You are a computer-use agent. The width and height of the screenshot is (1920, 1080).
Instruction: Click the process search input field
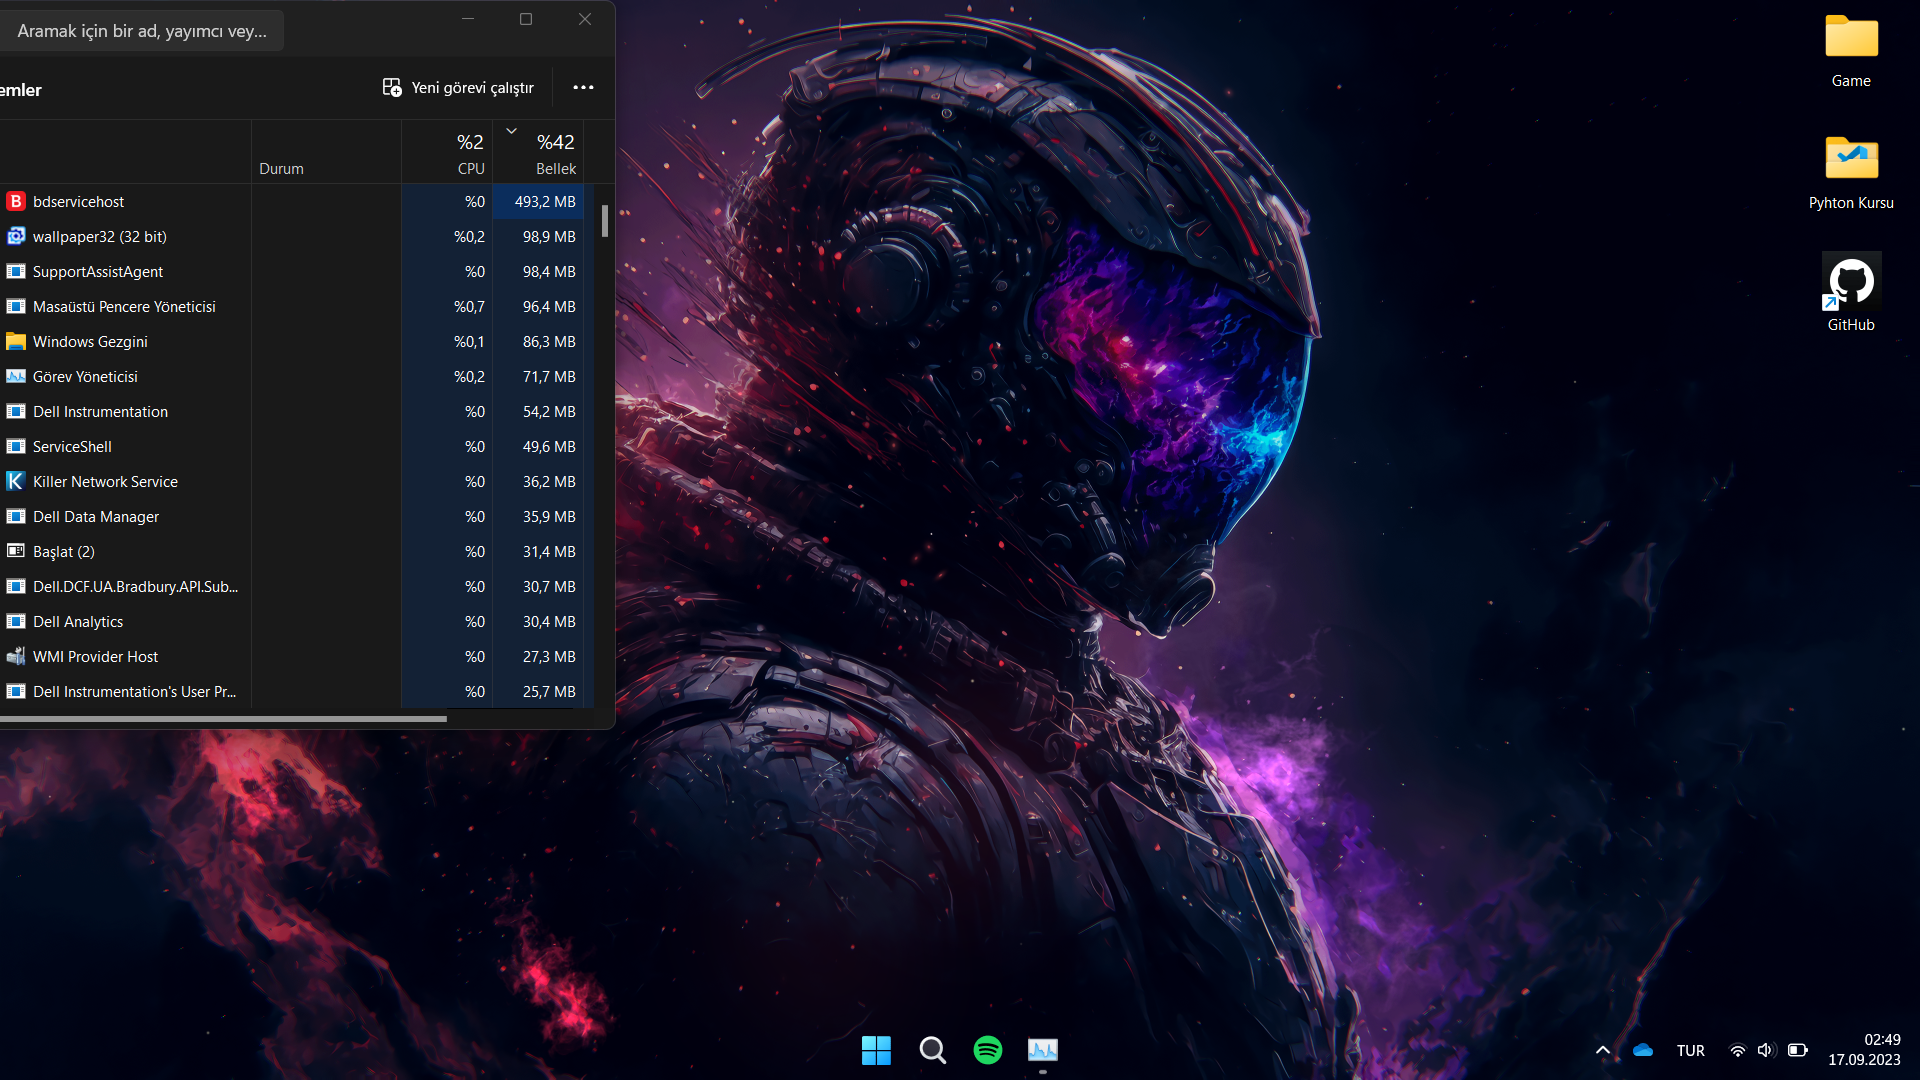[x=142, y=31]
